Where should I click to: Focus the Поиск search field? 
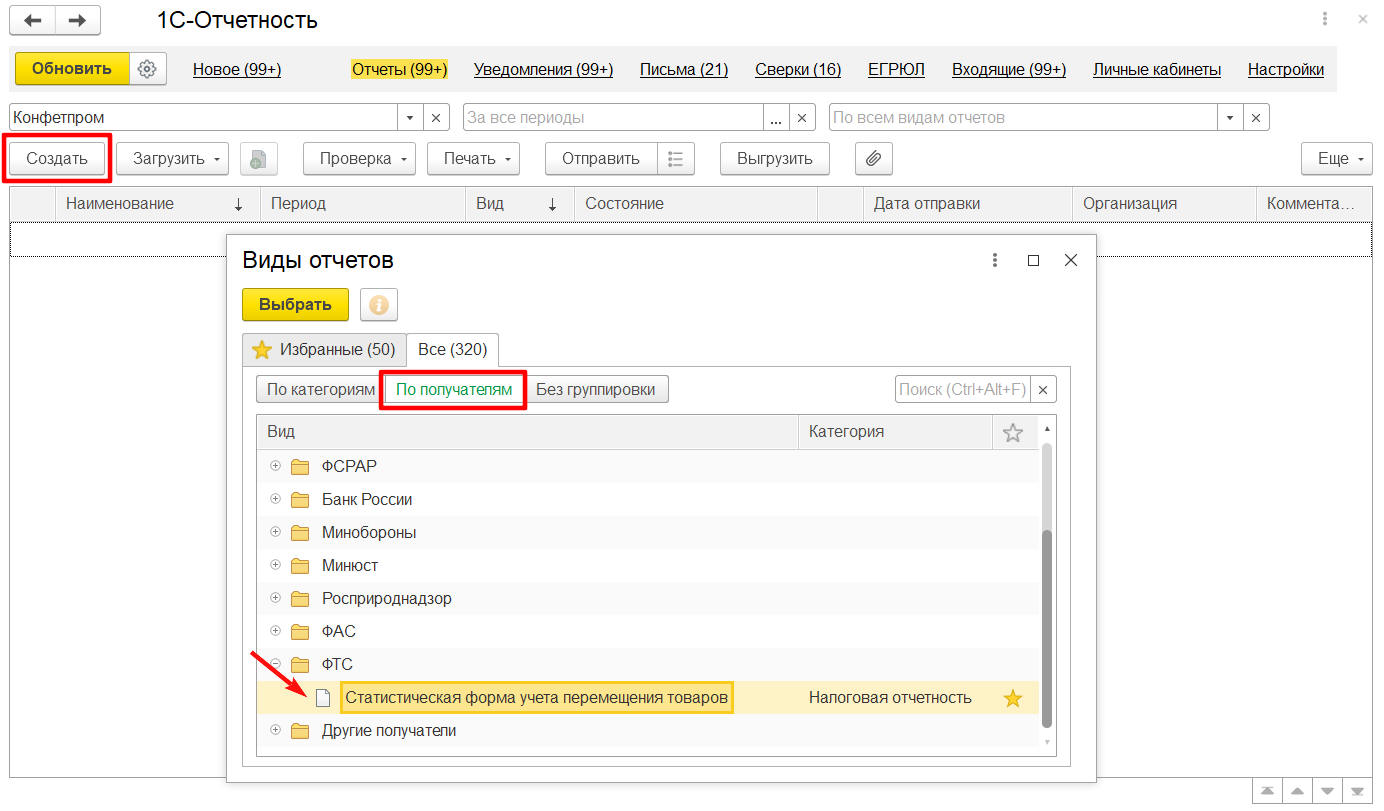tap(962, 389)
